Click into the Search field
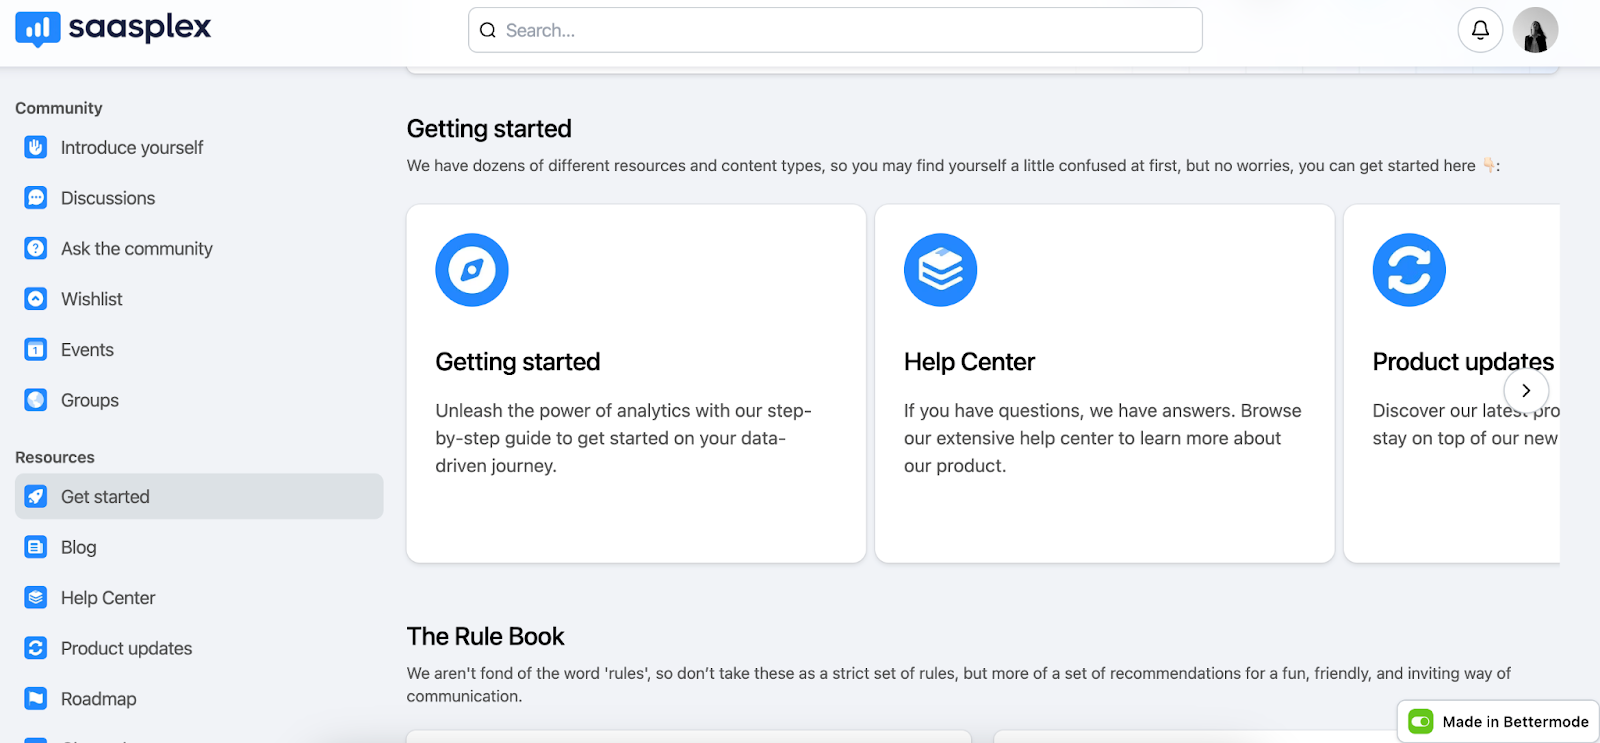1600x743 pixels. pyautogui.click(x=835, y=30)
